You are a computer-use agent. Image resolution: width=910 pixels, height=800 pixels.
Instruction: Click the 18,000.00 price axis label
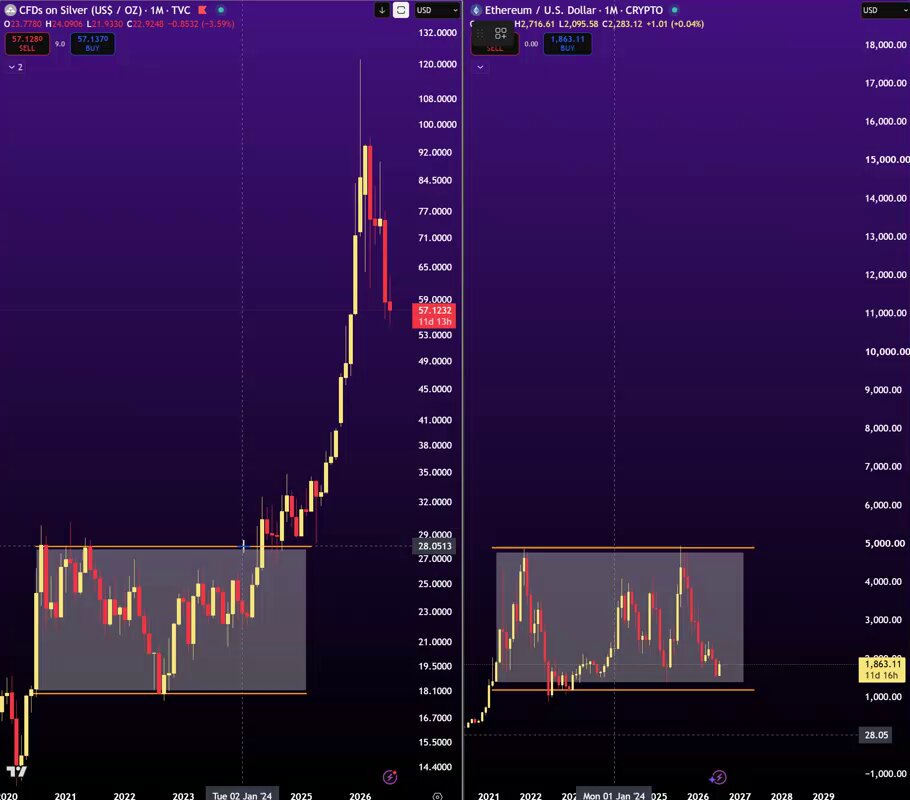click(886, 45)
